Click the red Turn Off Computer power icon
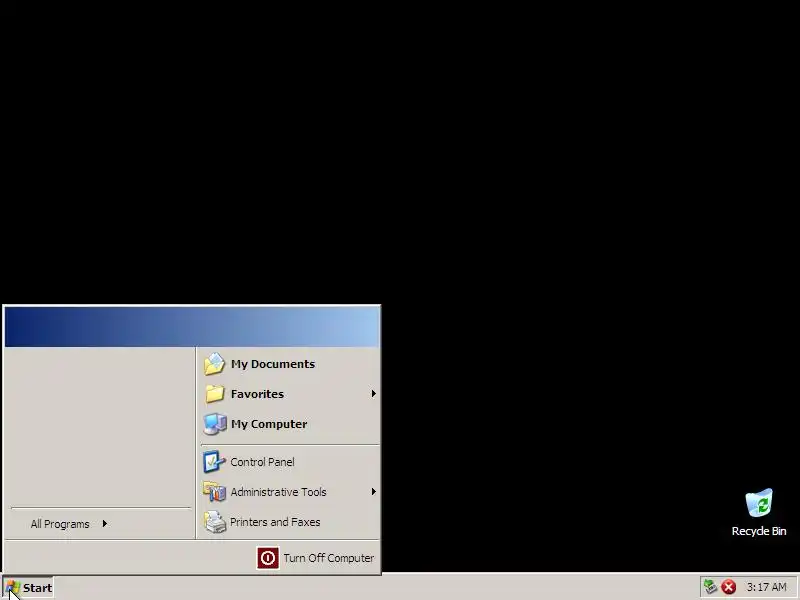 (x=267, y=558)
